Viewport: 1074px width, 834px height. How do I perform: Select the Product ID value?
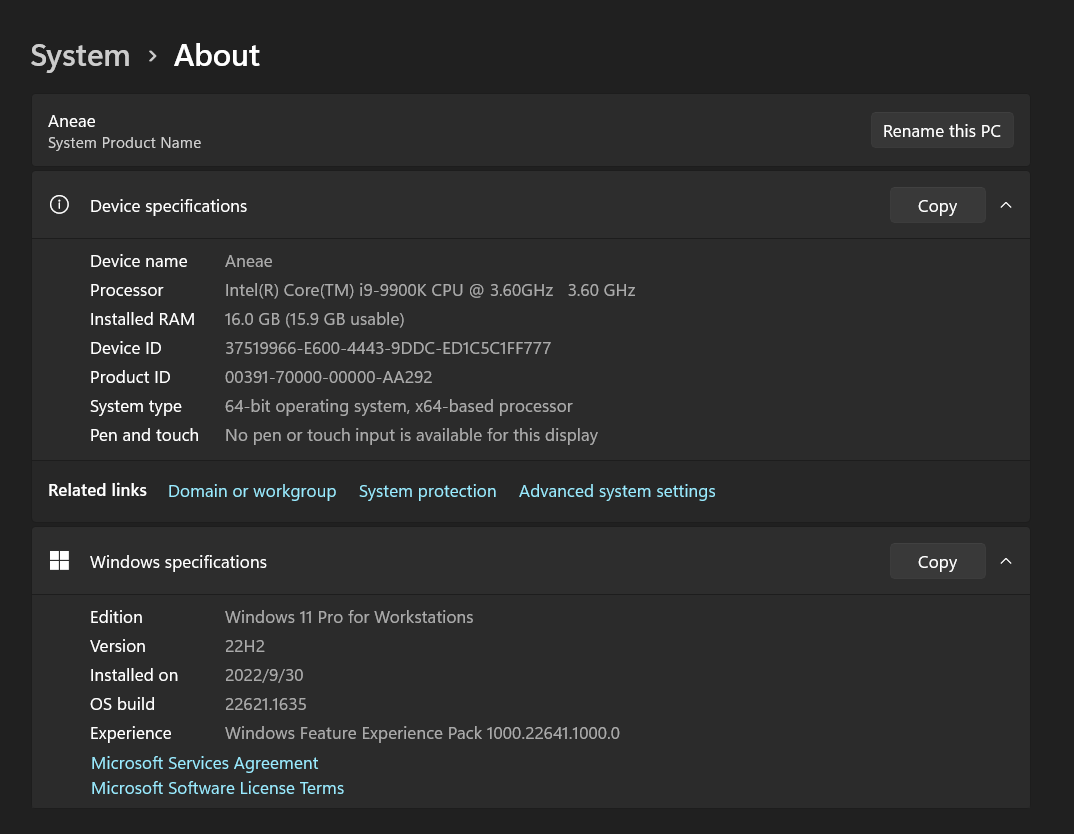coord(328,377)
